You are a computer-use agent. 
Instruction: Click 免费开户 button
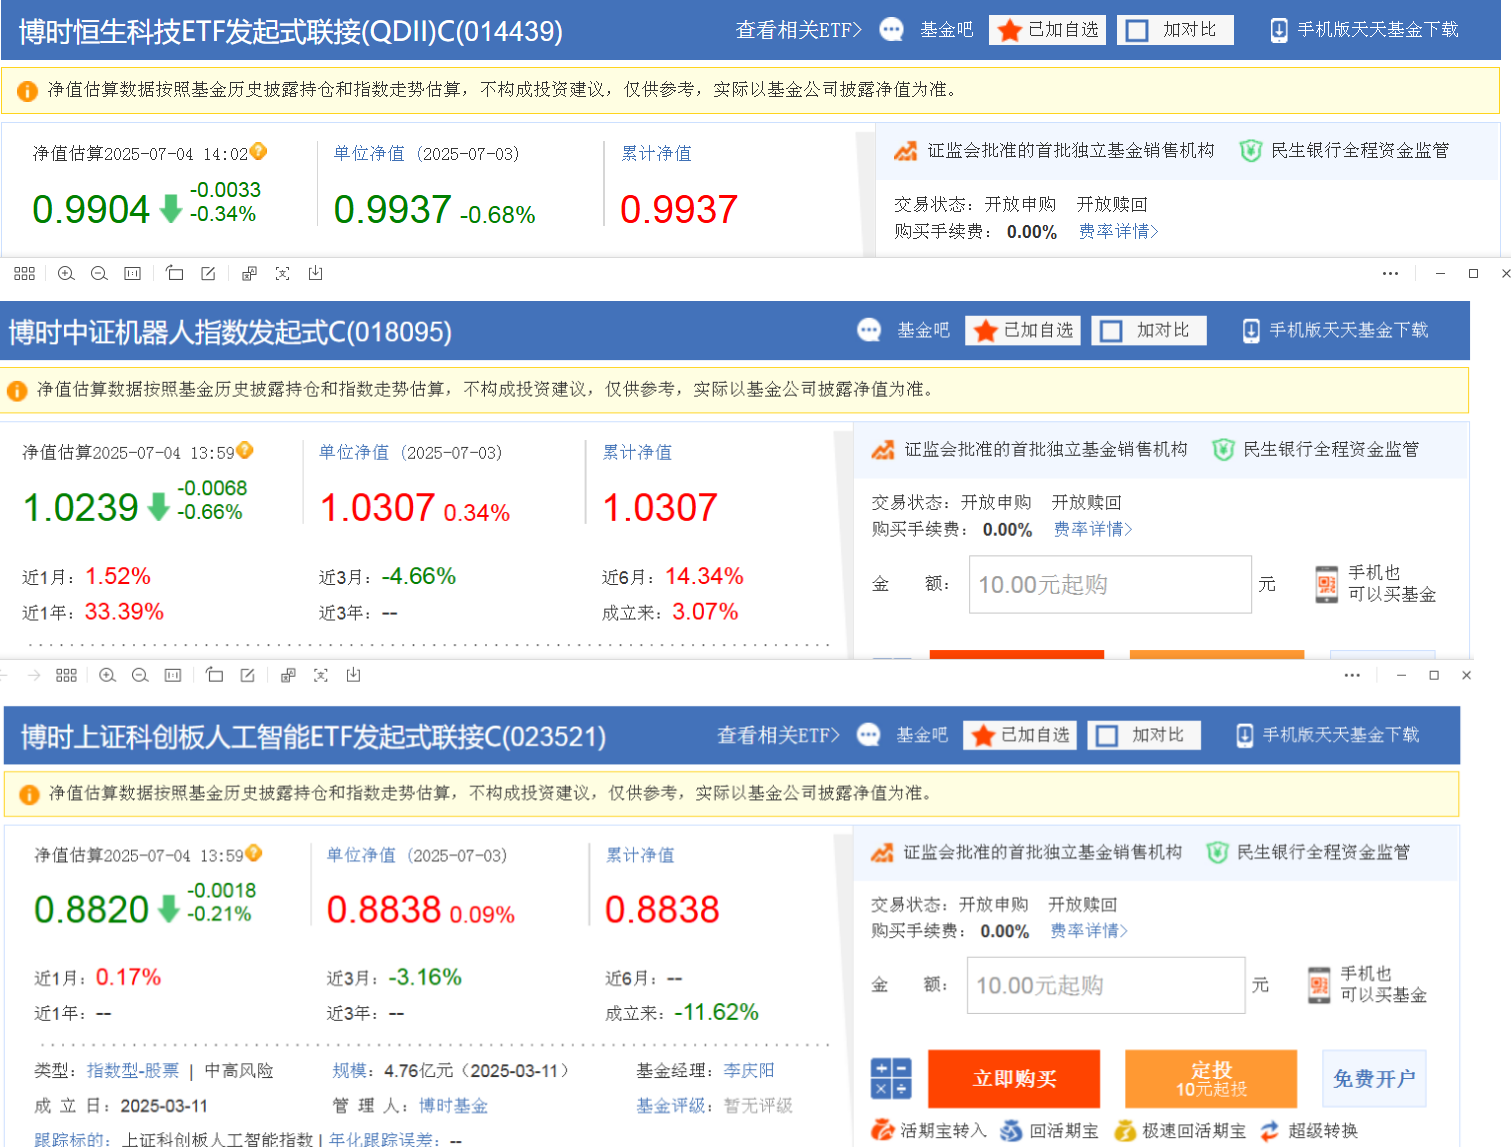click(x=1374, y=1078)
